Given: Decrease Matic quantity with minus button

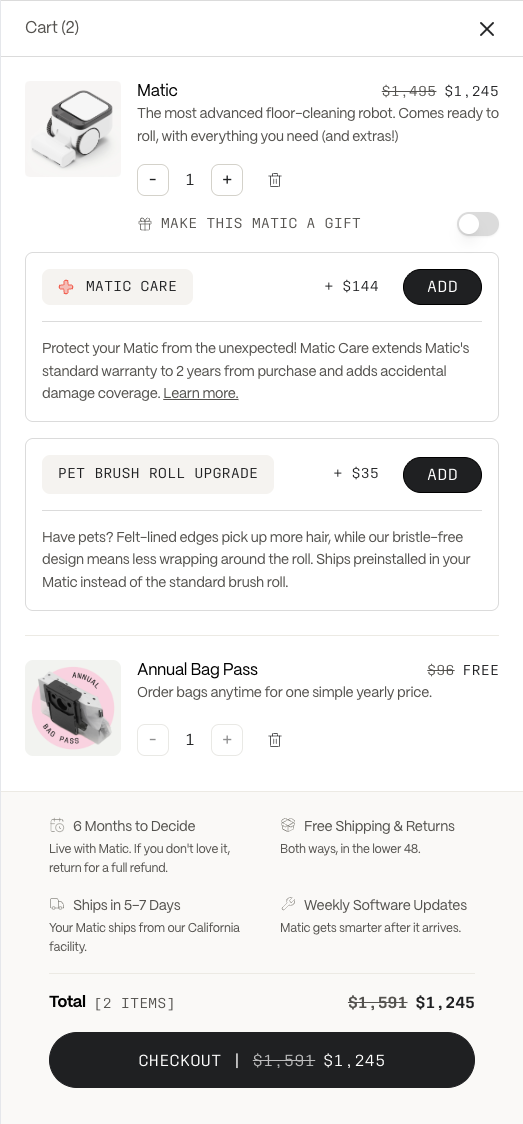Looking at the screenshot, I should (x=153, y=180).
